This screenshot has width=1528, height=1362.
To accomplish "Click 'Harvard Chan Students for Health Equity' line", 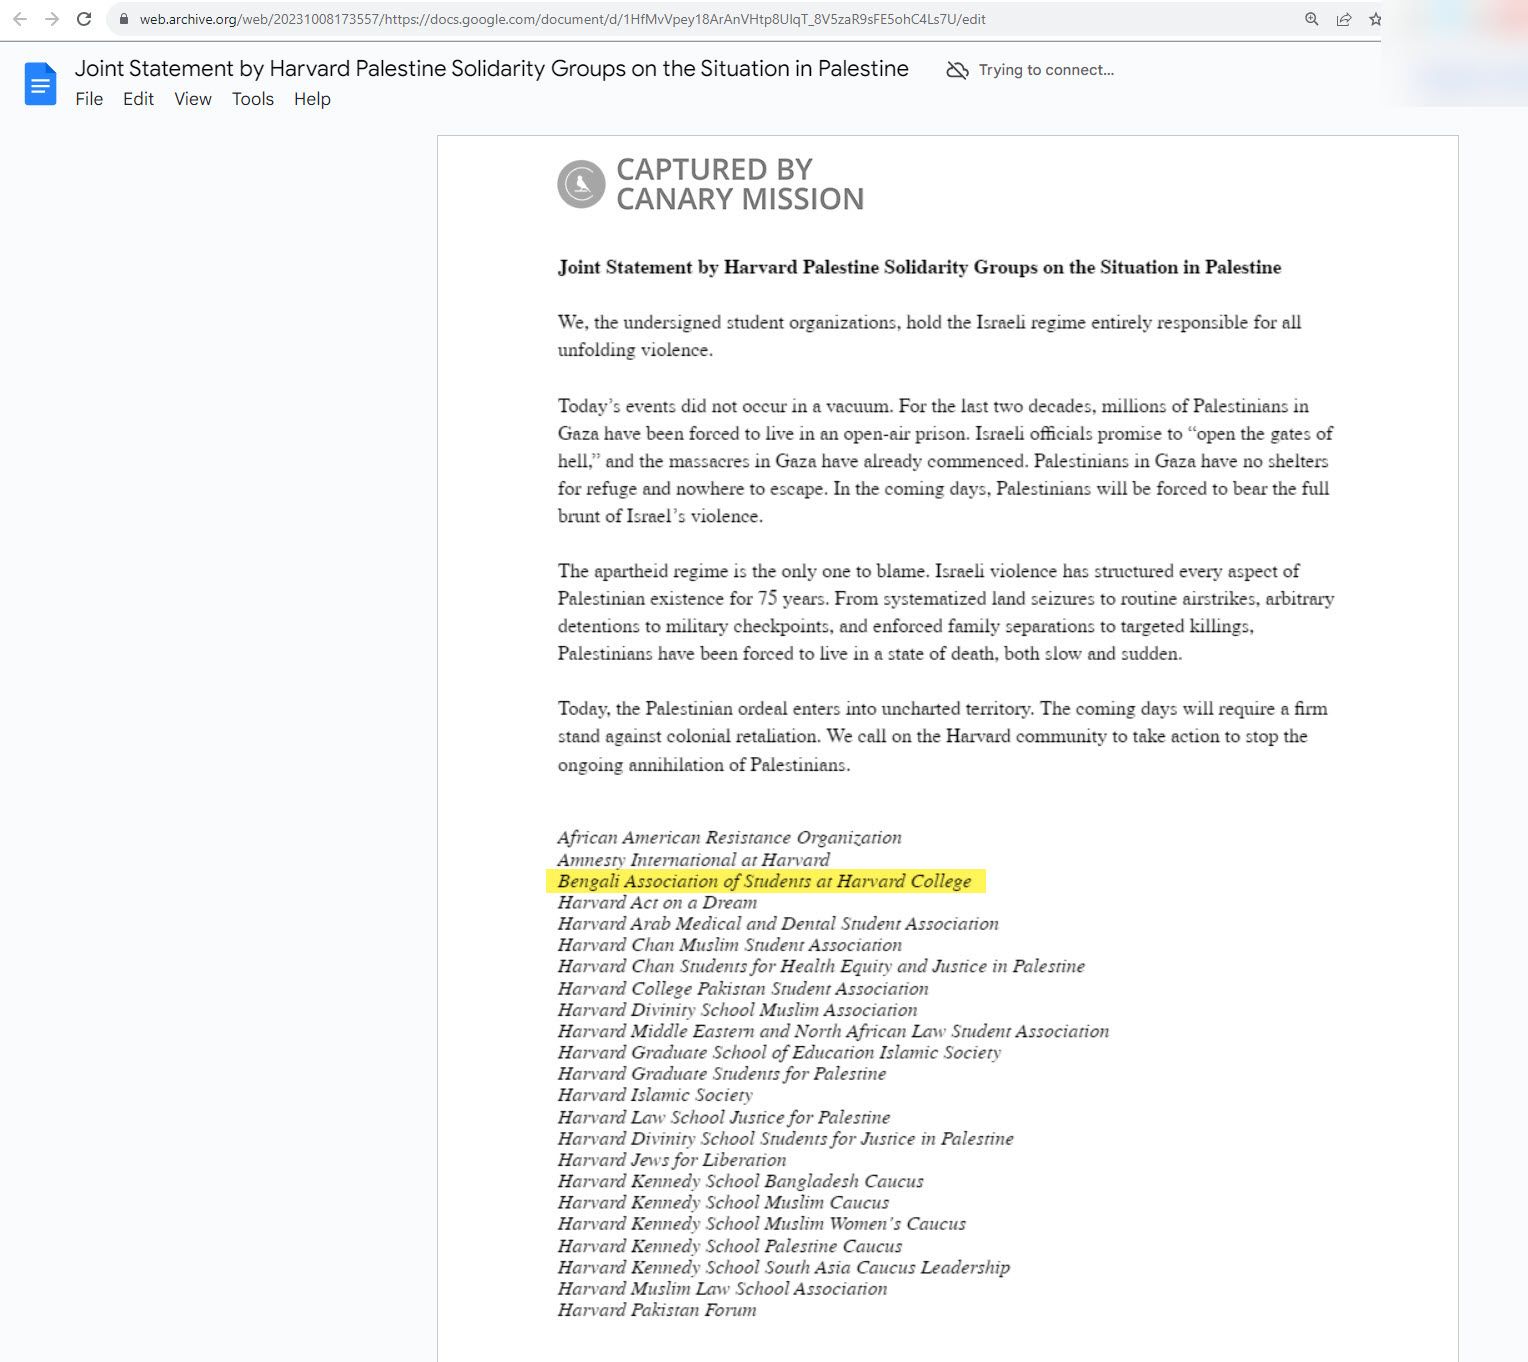I will pyautogui.click(x=821, y=966).
